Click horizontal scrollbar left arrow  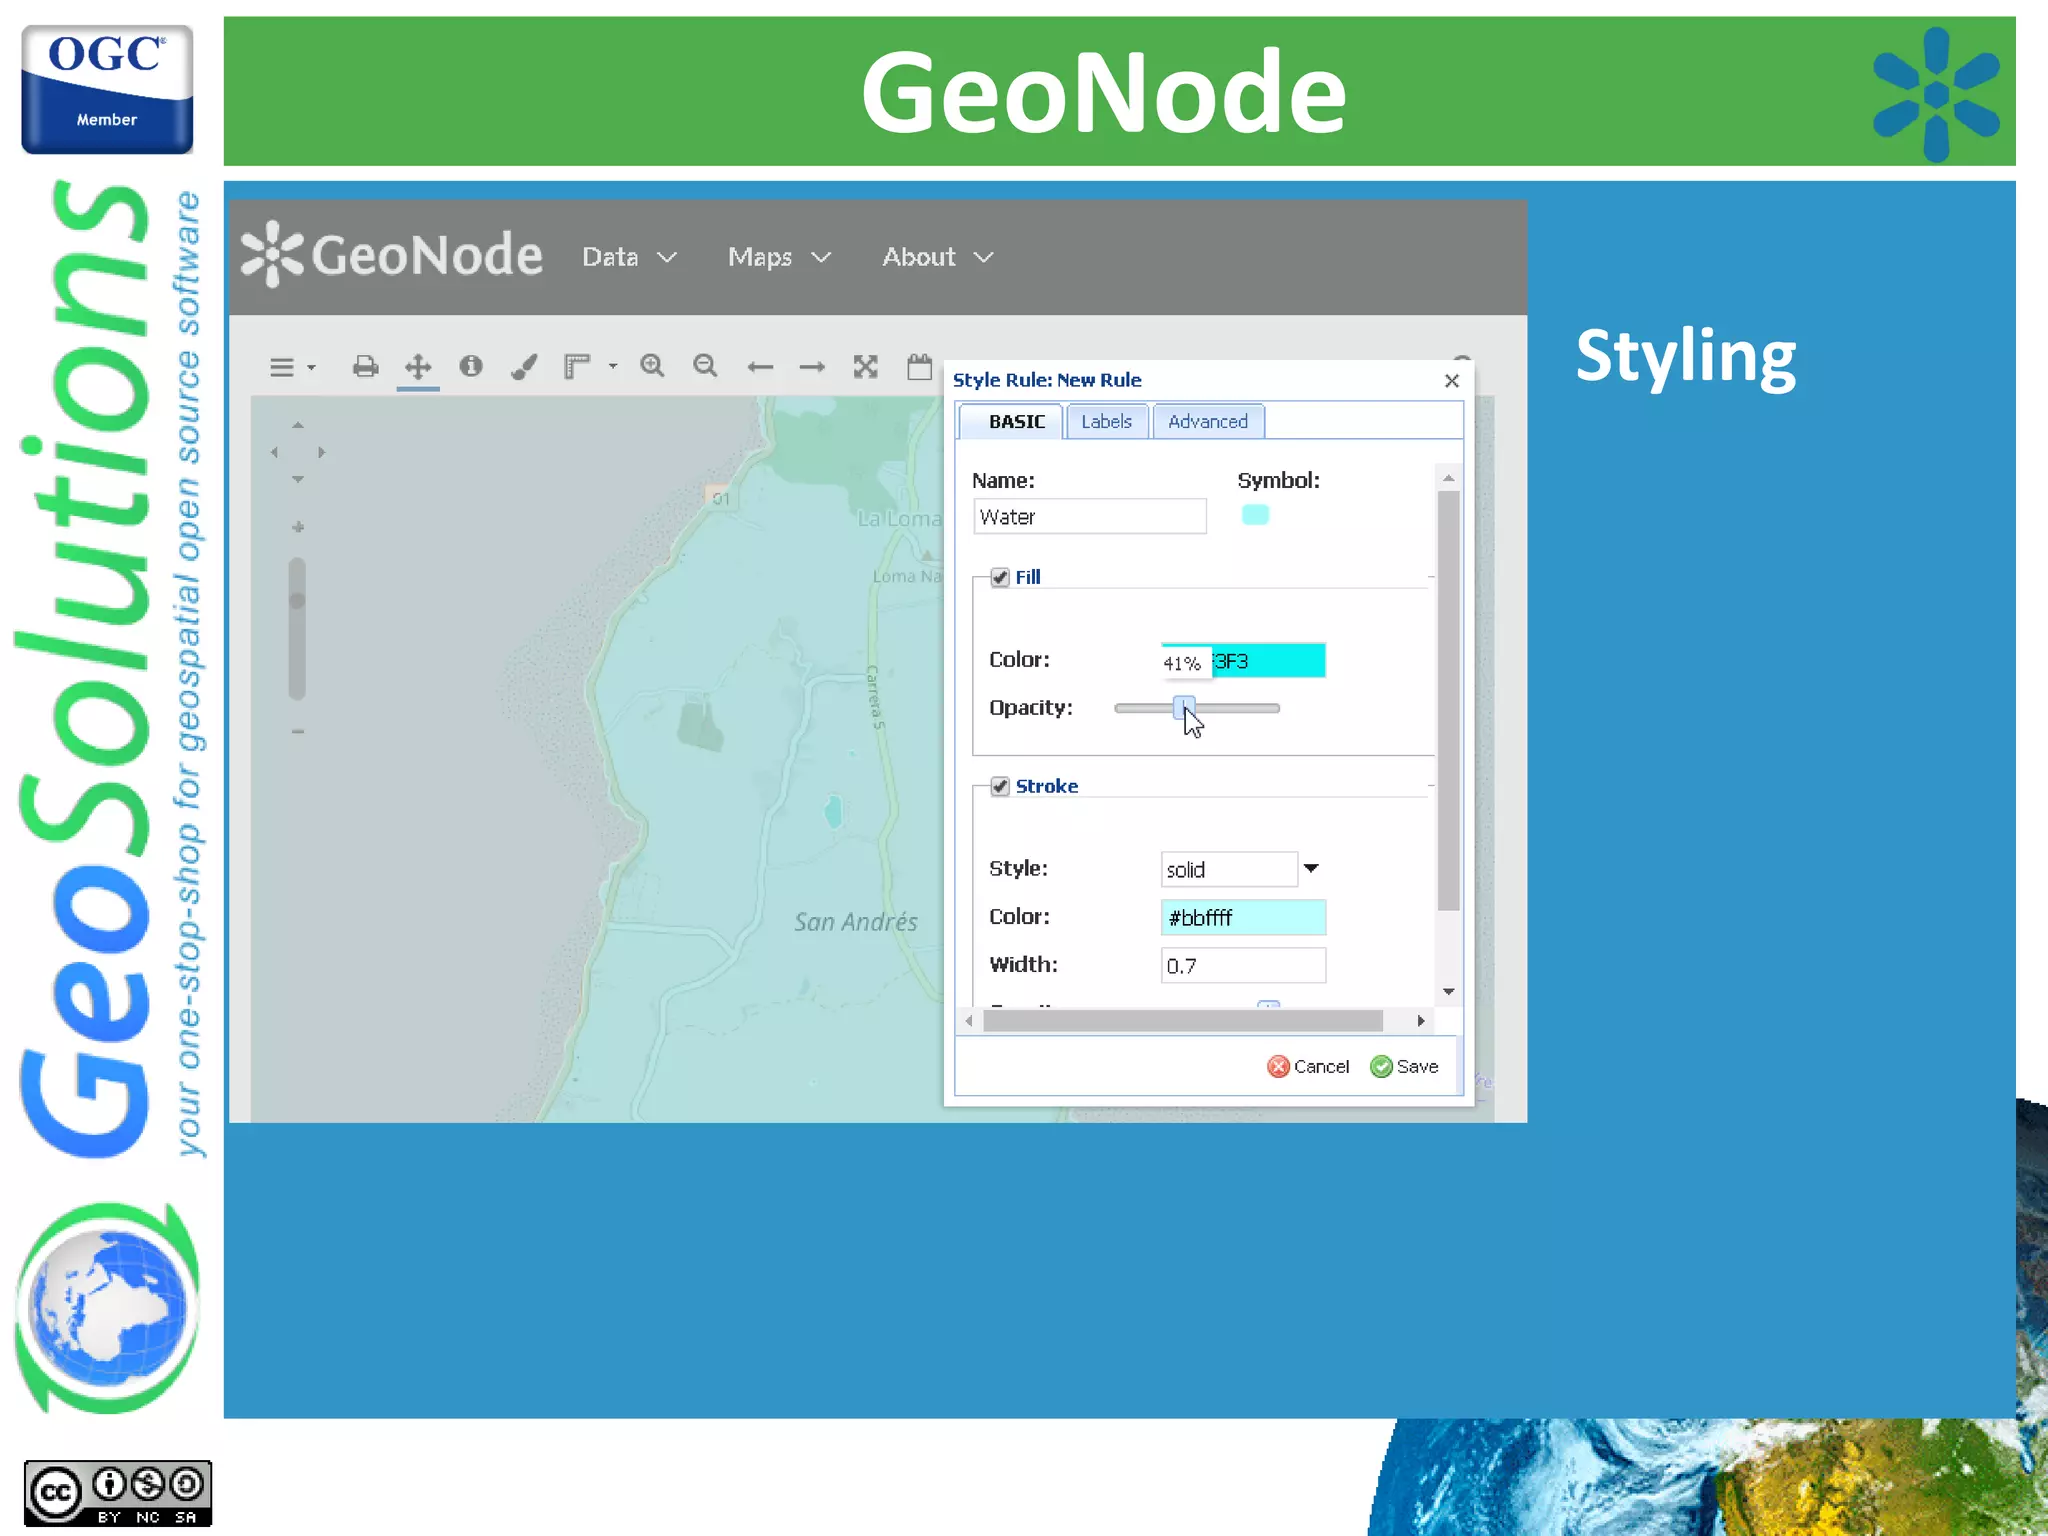point(968,1021)
